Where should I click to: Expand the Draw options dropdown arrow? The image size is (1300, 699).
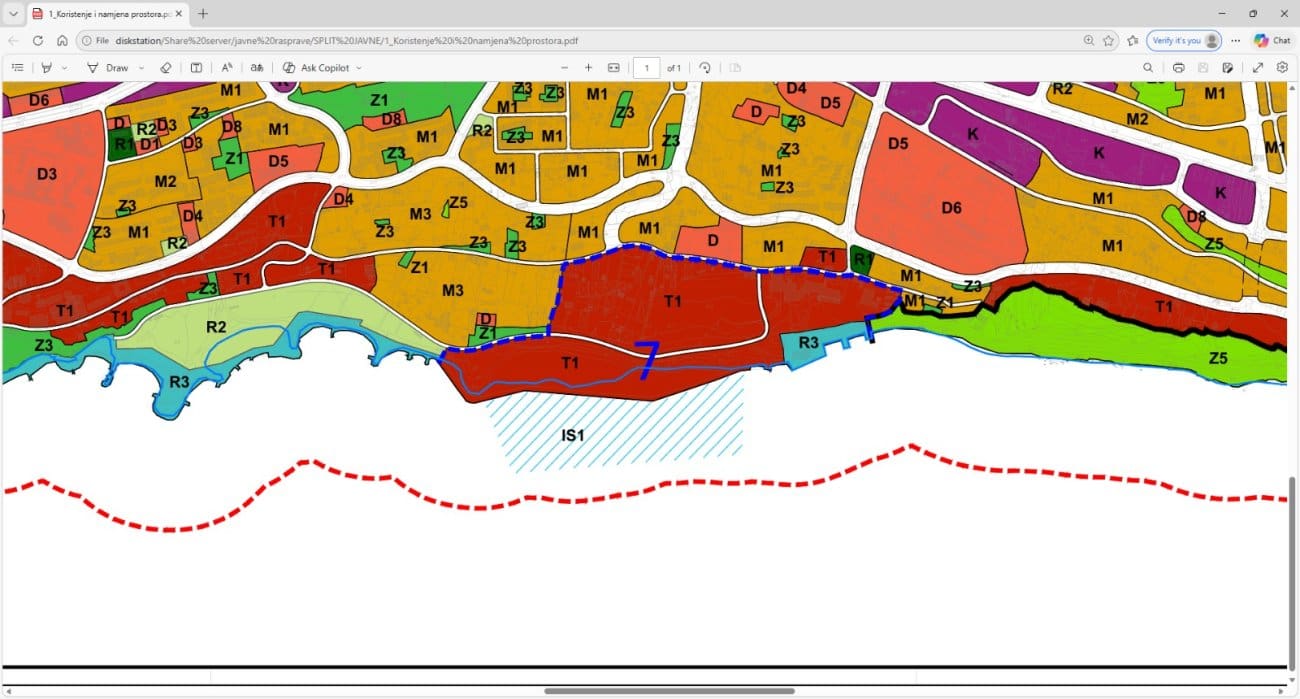coord(141,68)
